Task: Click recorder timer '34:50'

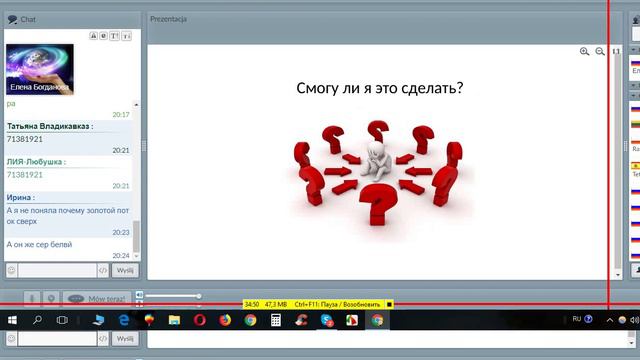Action: tap(252, 304)
